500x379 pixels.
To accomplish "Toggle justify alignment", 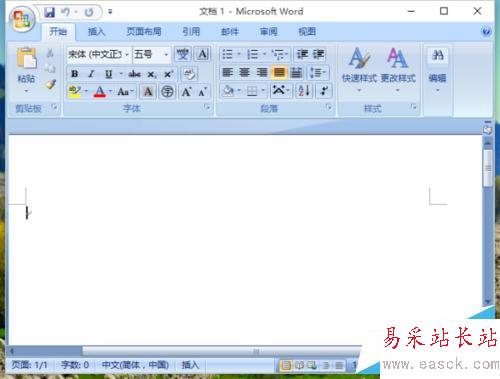I will tap(279, 72).
